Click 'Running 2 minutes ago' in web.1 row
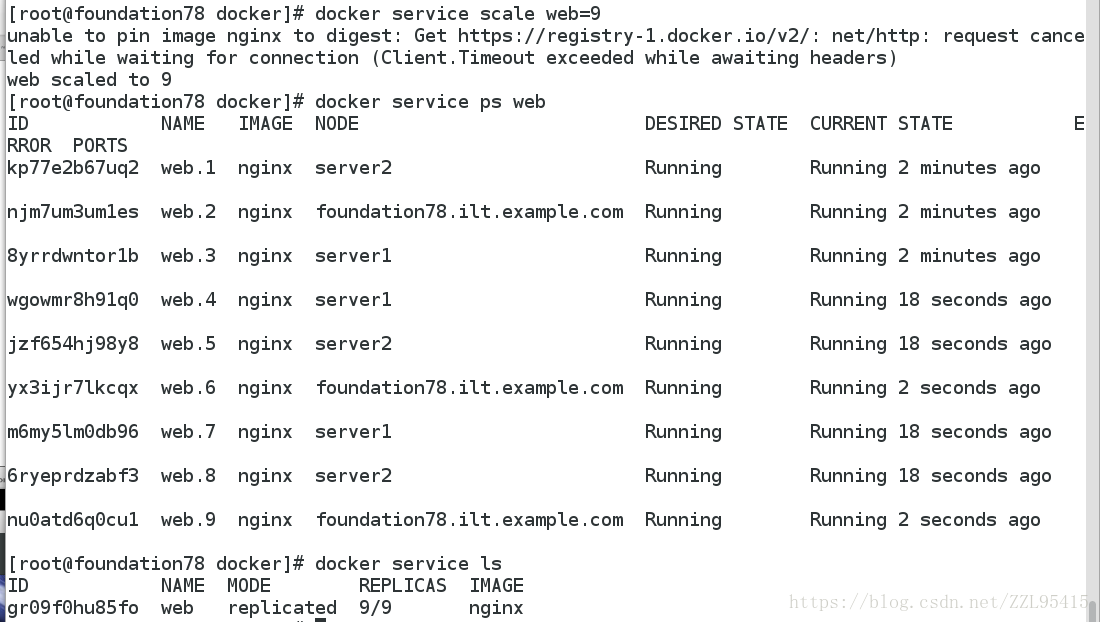 point(925,168)
